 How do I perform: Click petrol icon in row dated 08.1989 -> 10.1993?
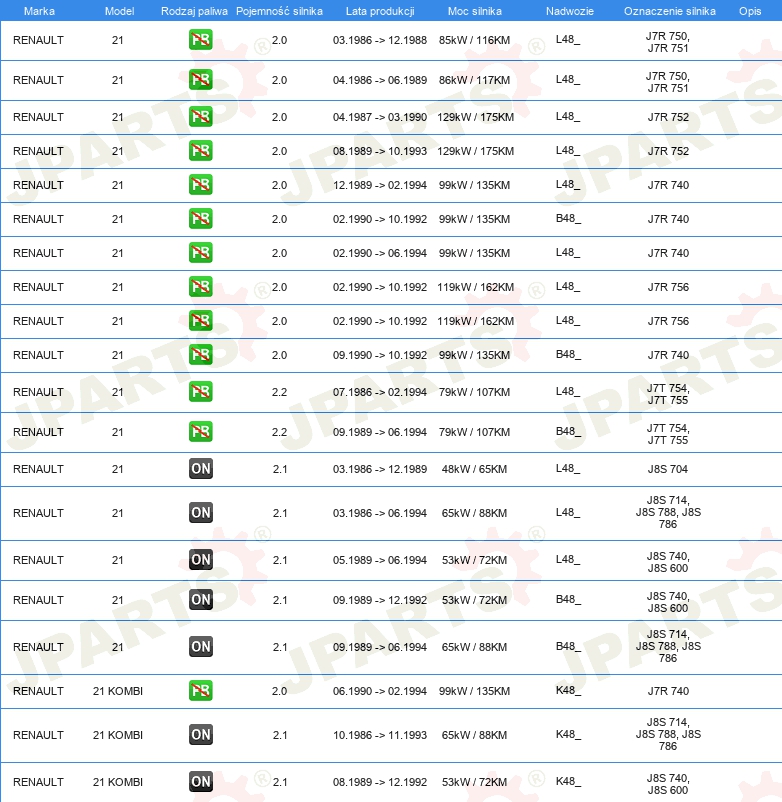click(200, 151)
